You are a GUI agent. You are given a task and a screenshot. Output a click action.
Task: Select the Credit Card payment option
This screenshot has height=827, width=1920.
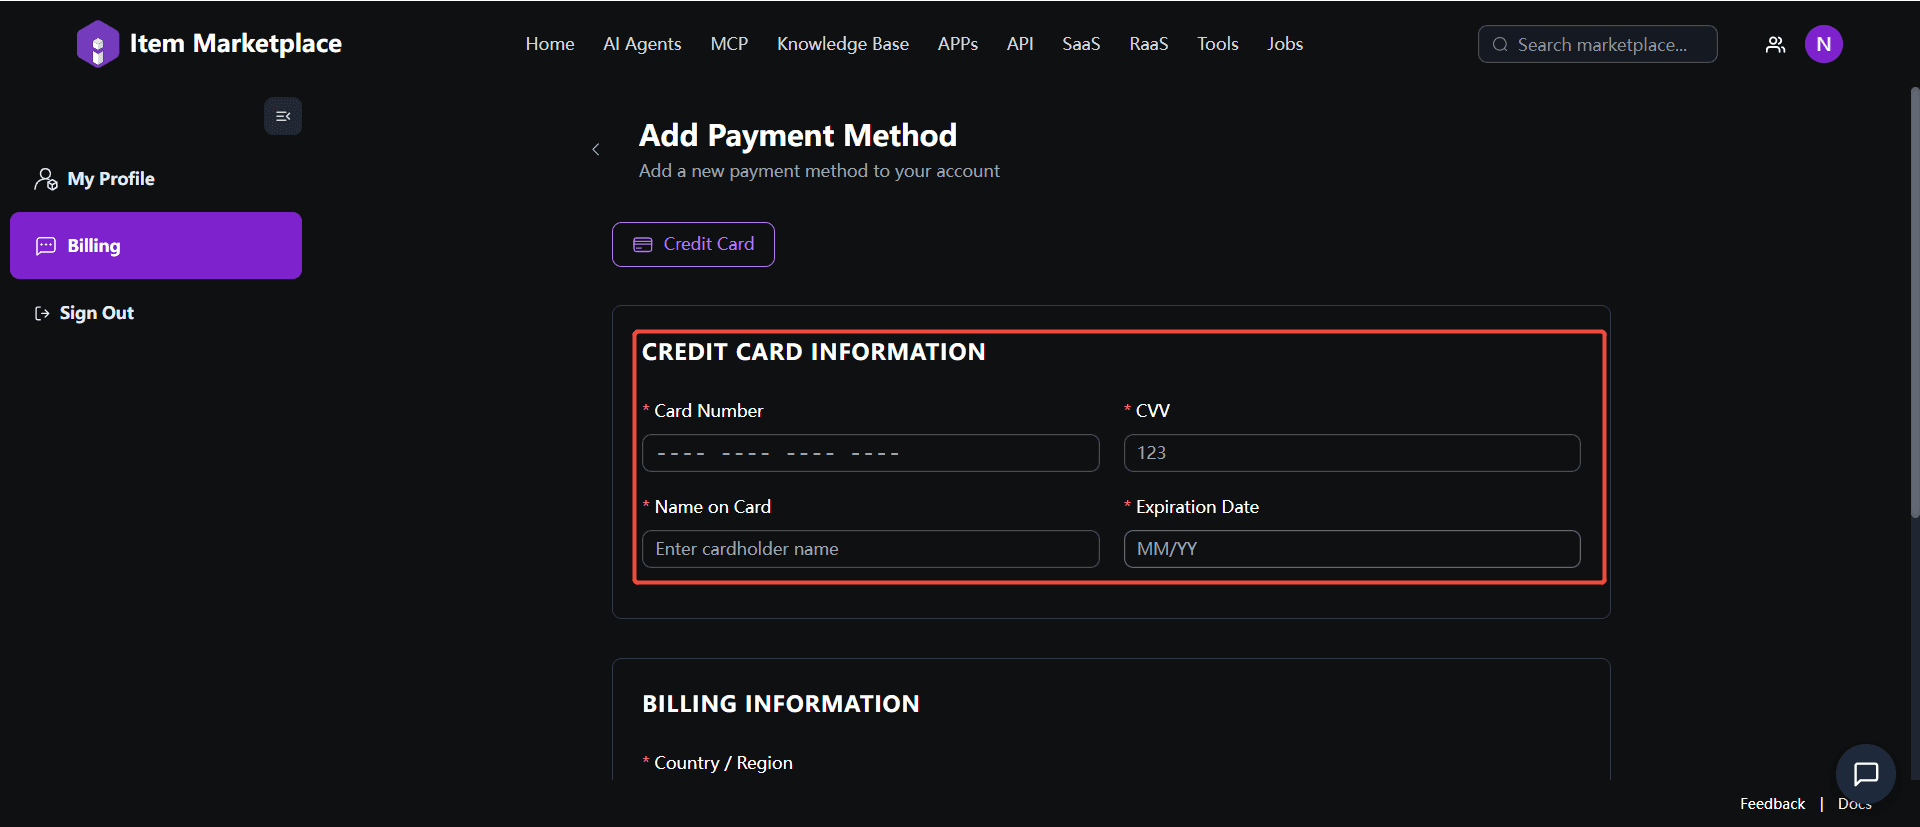pyautogui.click(x=693, y=244)
